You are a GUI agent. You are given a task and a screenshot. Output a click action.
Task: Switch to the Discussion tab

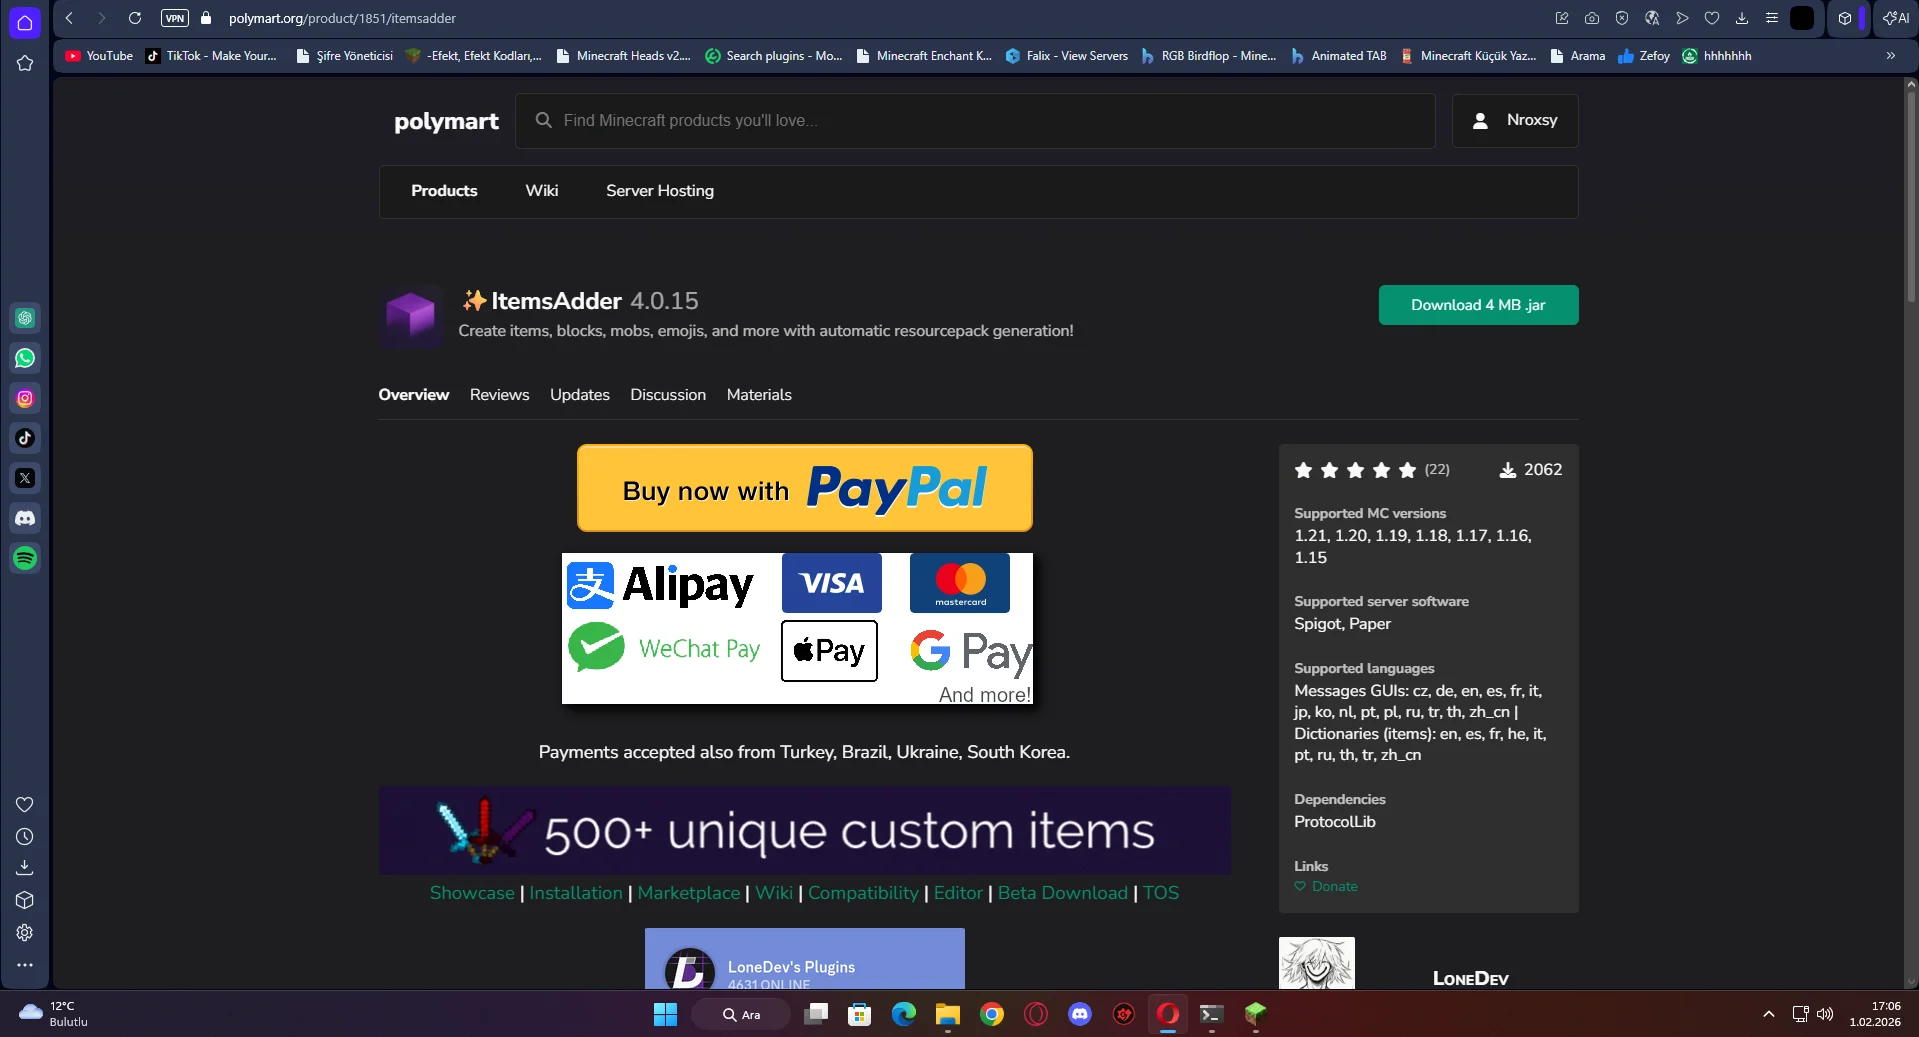(x=668, y=395)
